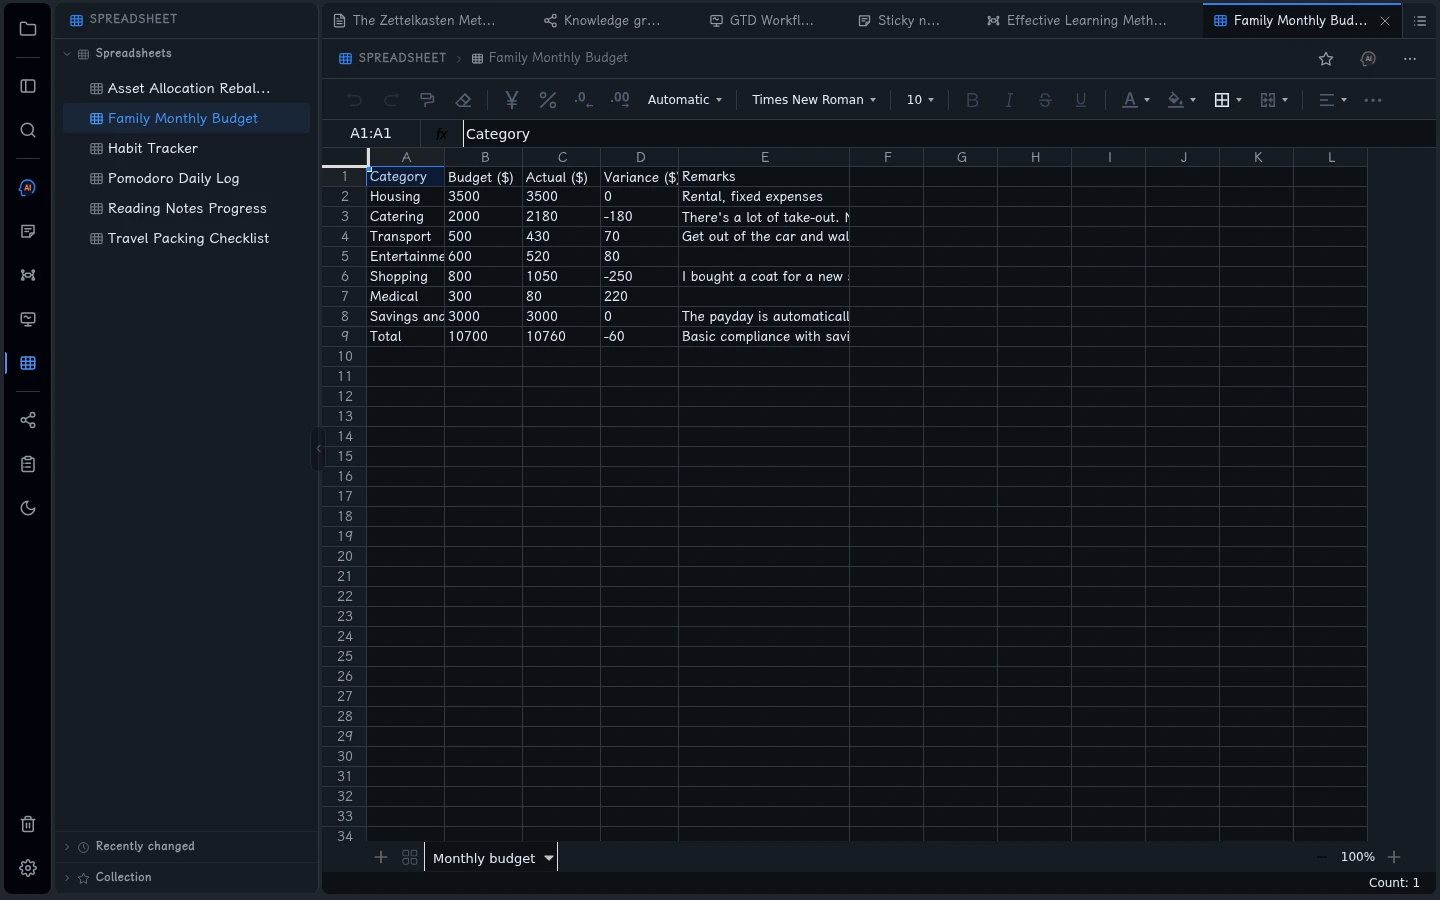Switch to The Zettelkasten Method tab

(x=414, y=21)
